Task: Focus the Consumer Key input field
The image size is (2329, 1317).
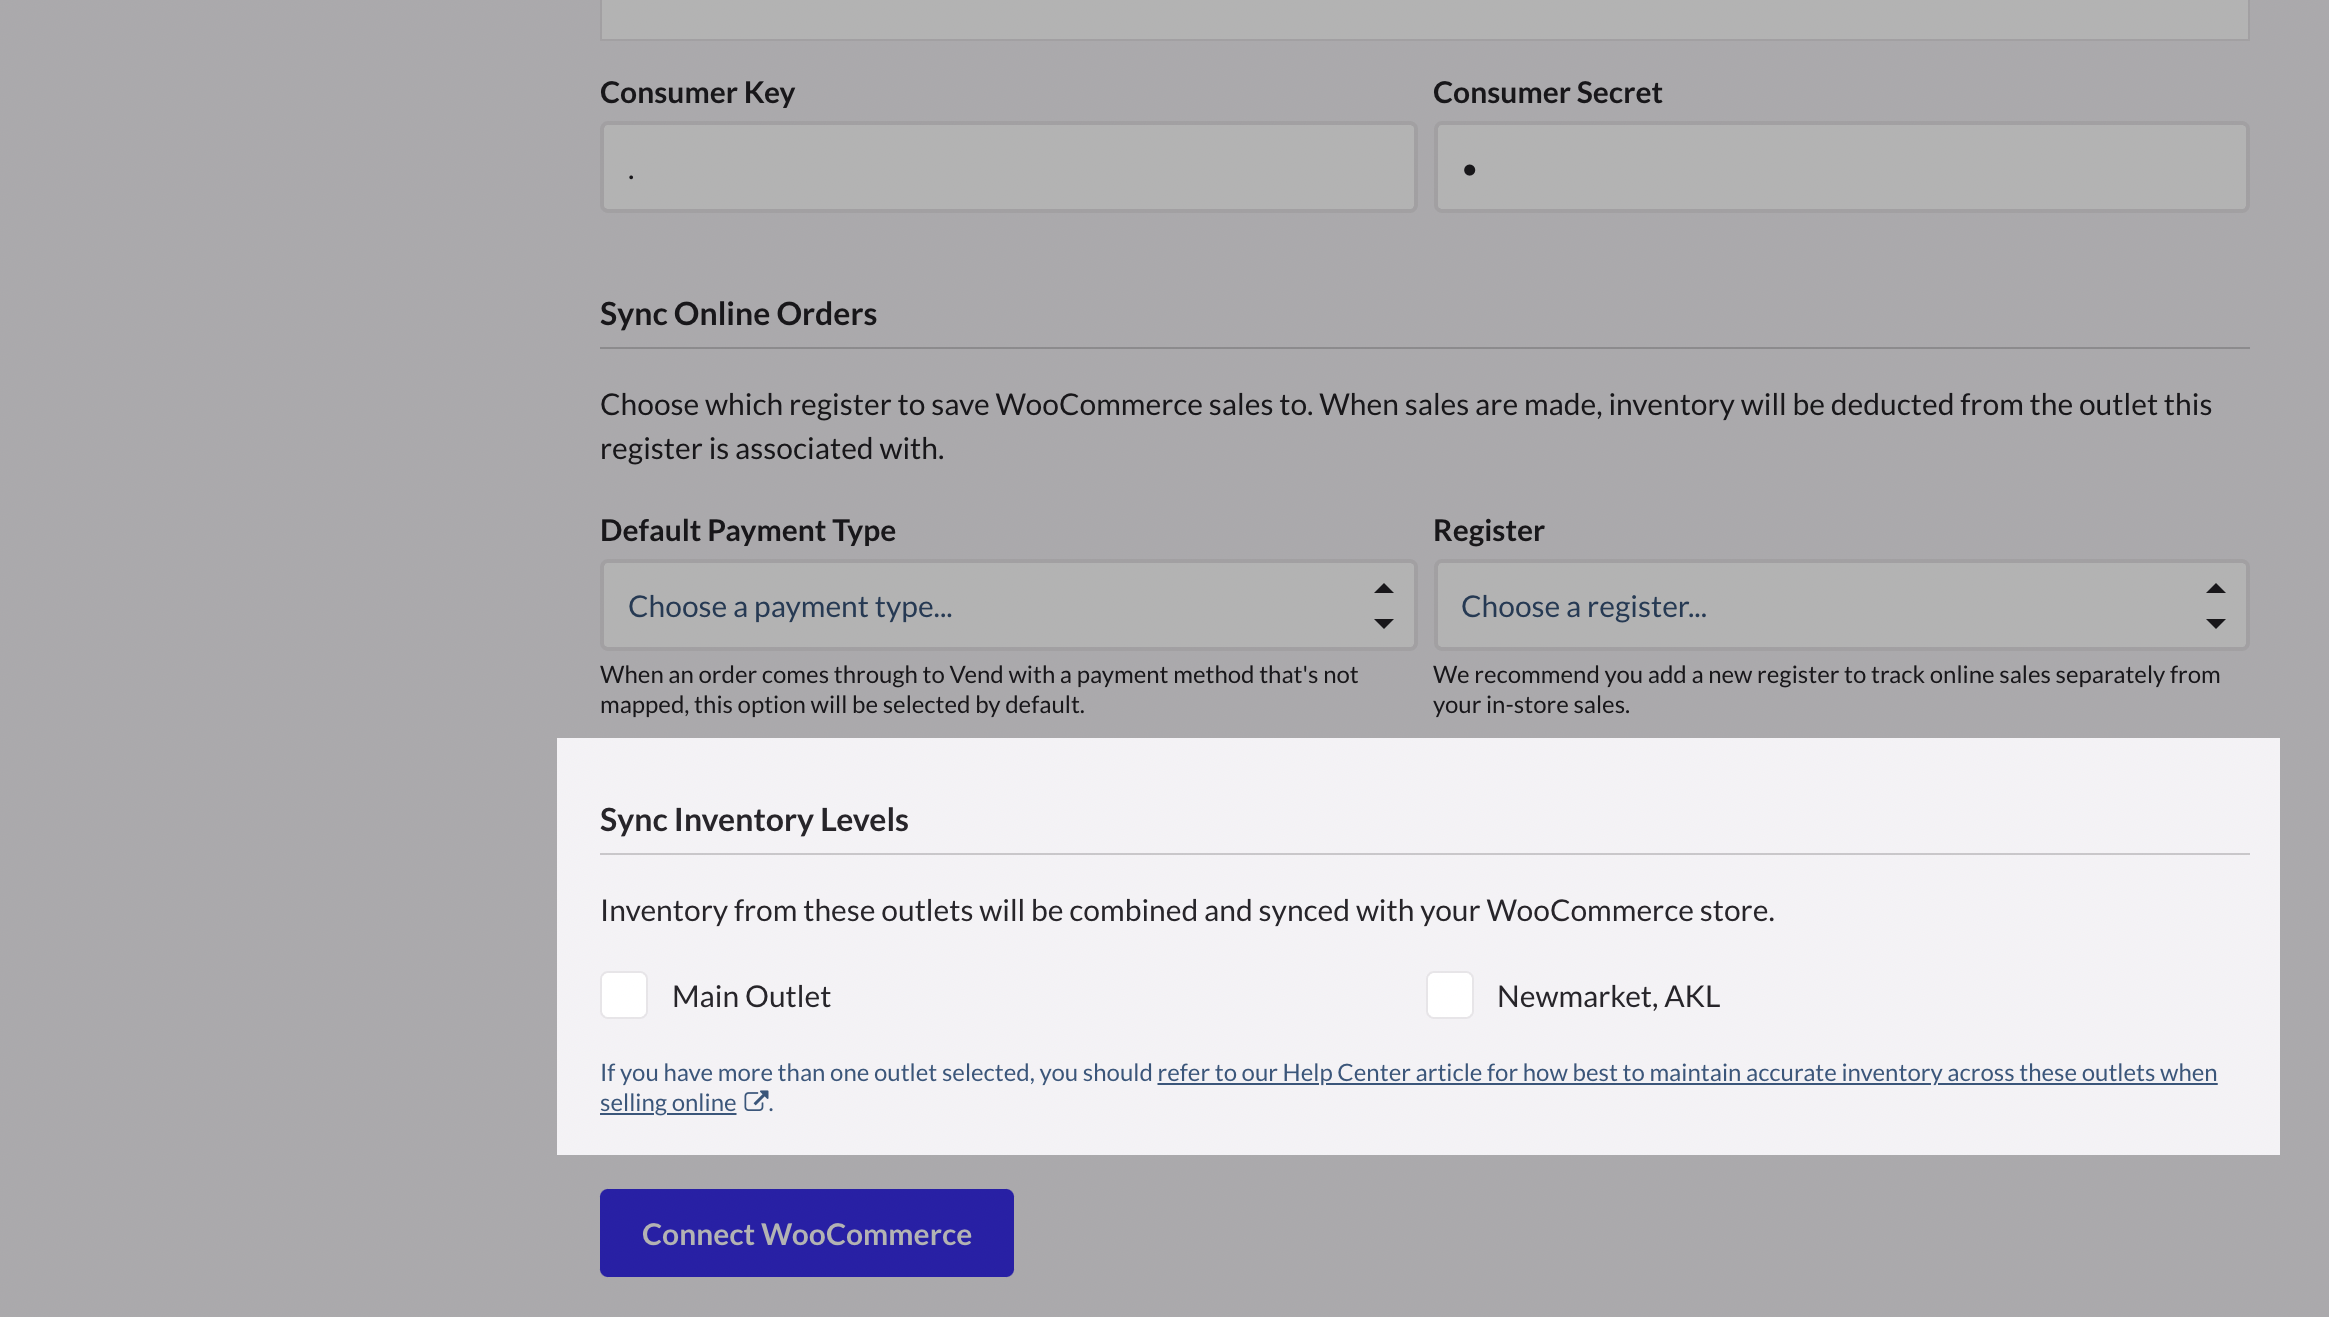Action: pyautogui.click(x=1008, y=167)
